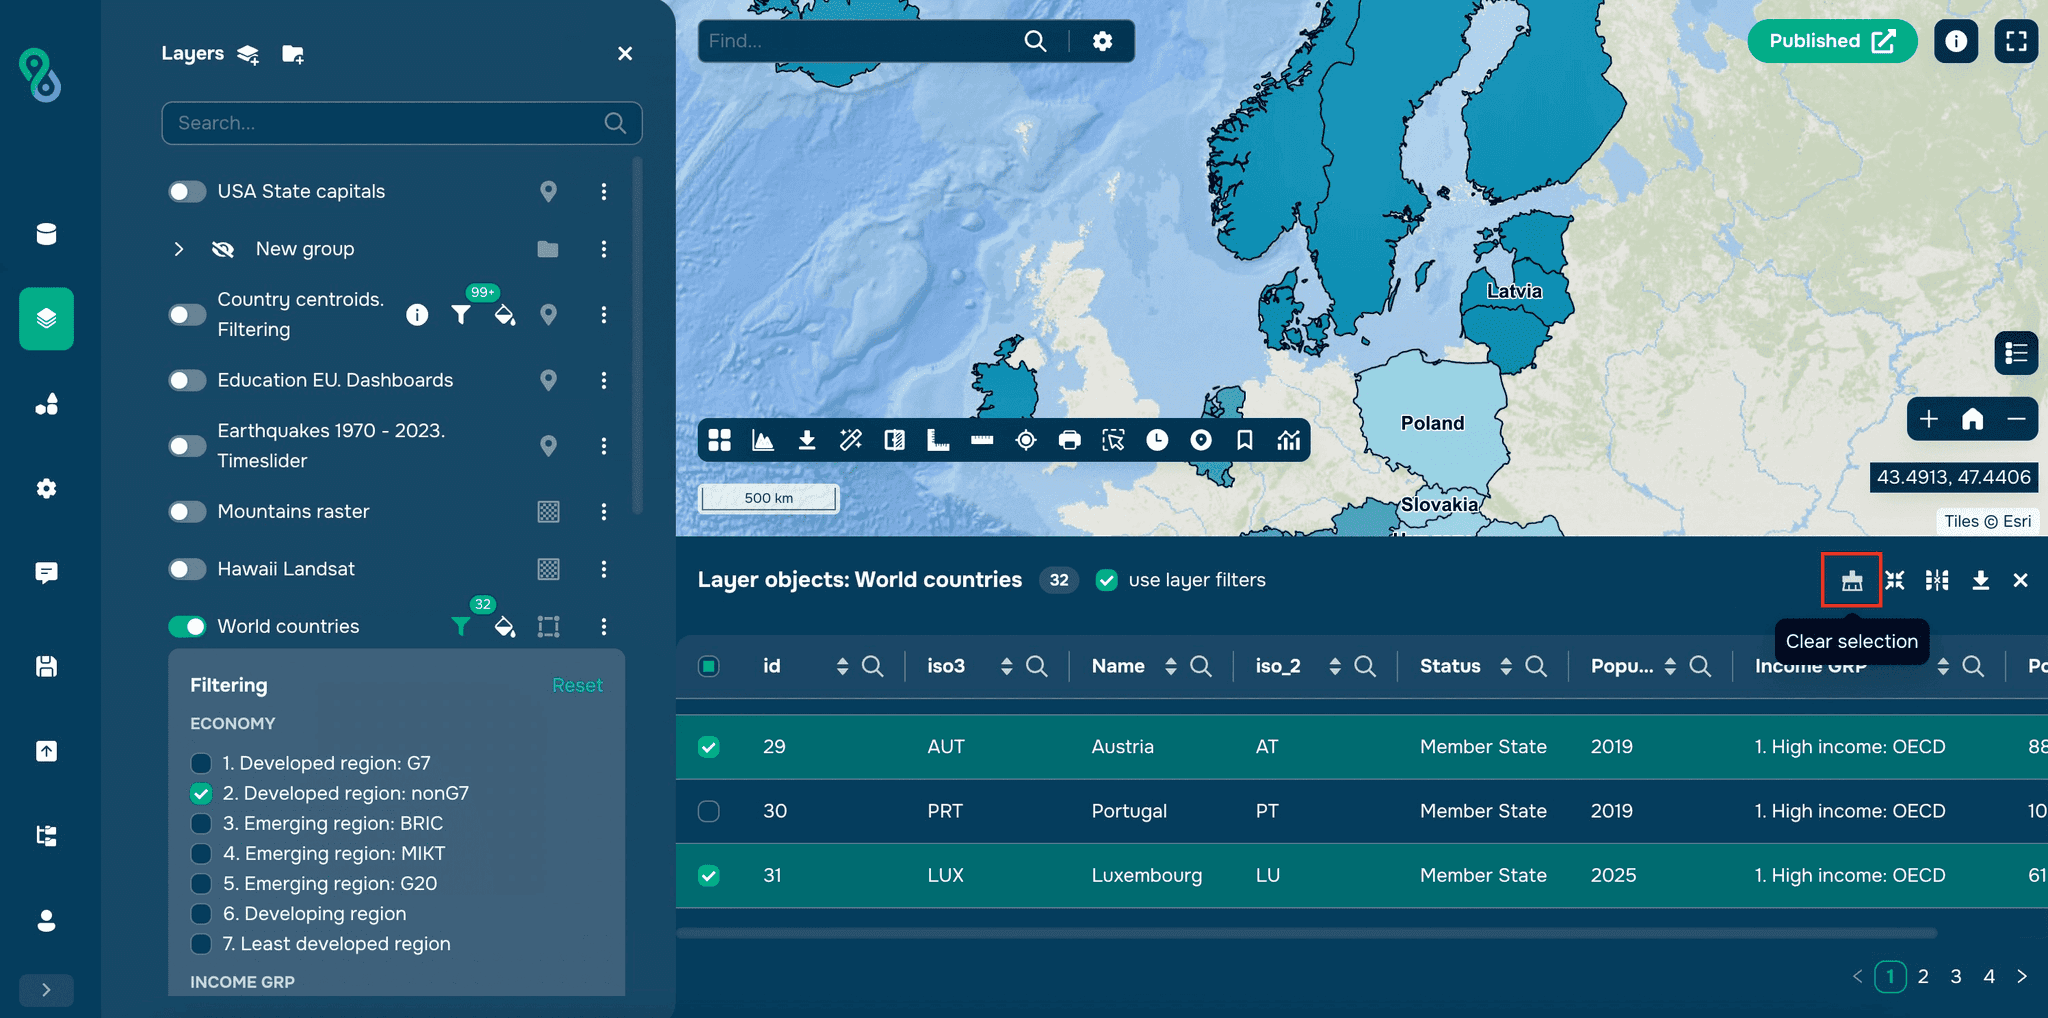The width and height of the screenshot is (2048, 1018).
Task: Open the layer options menu for Hawaii Landsat
Action: [604, 569]
